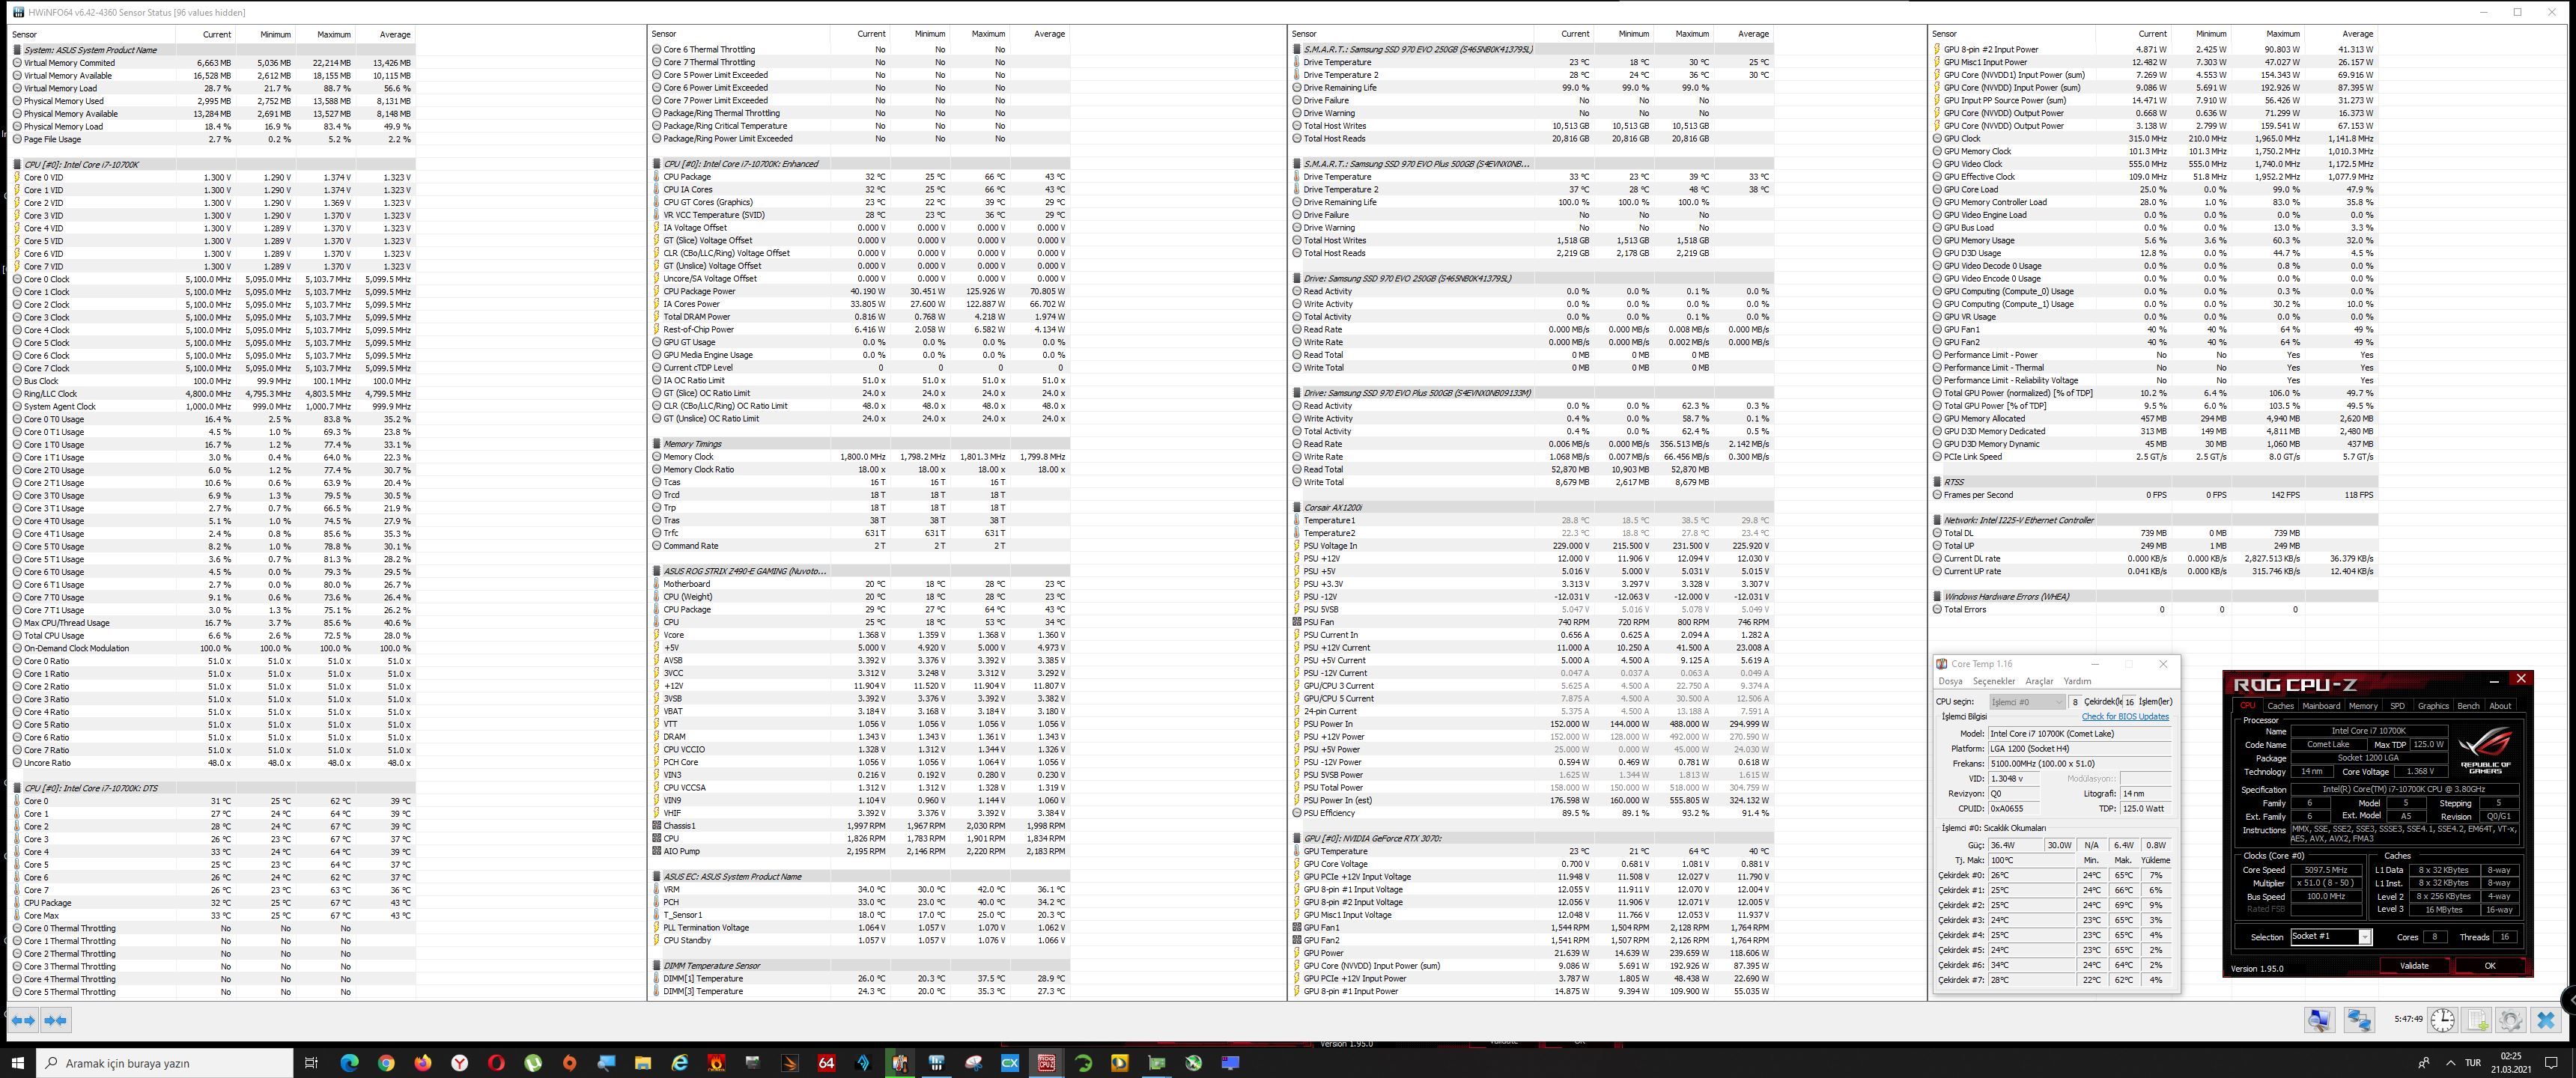
Task: Click the clock reset timer icon in HWiNFO
Action: tap(2443, 1020)
